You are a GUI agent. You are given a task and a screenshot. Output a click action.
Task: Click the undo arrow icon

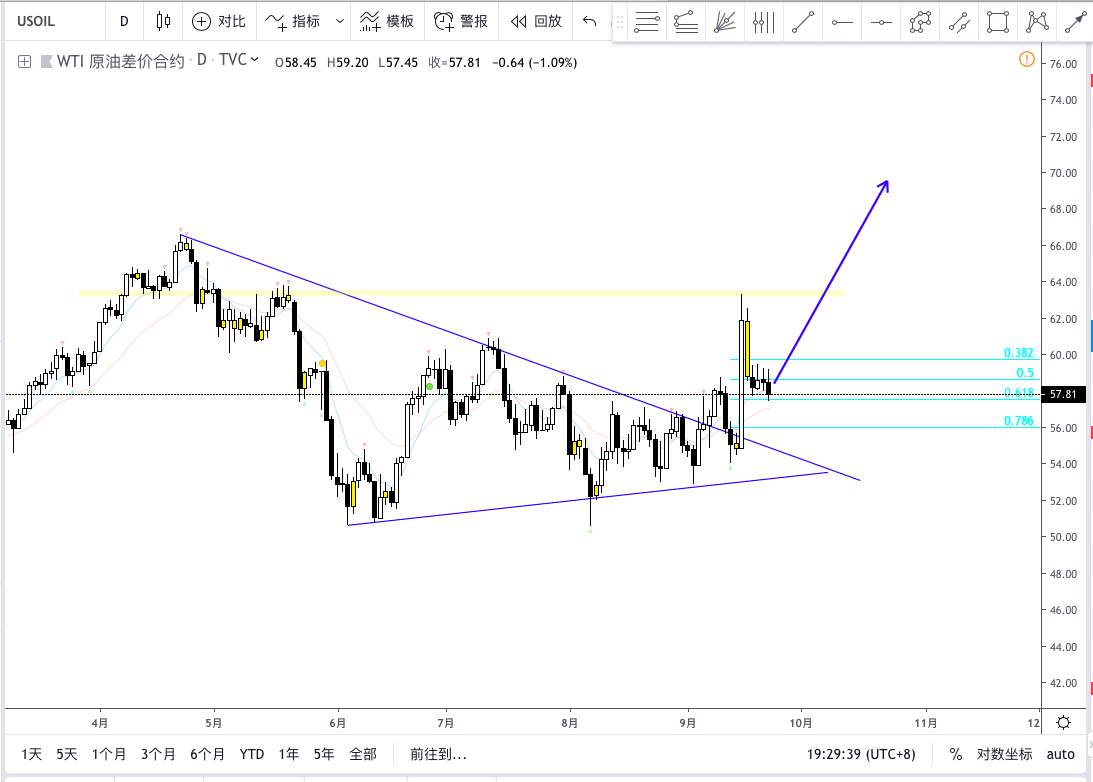coord(590,21)
